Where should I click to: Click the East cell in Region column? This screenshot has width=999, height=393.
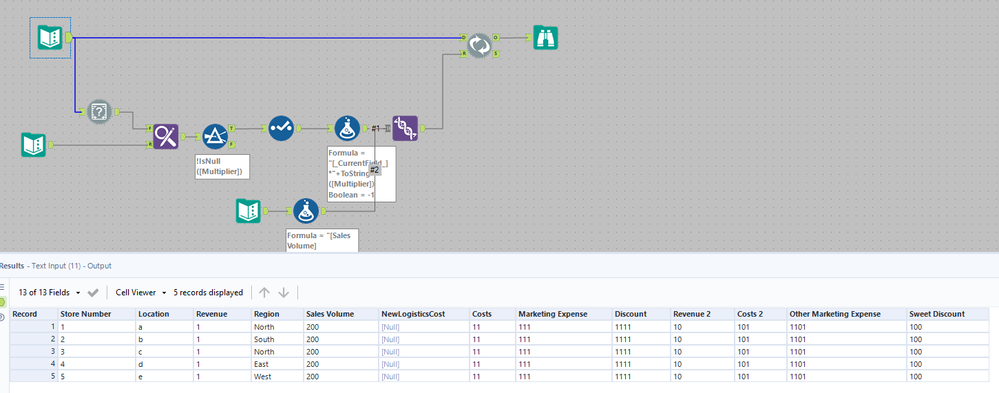pyautogui.click(x=277, y=364)
